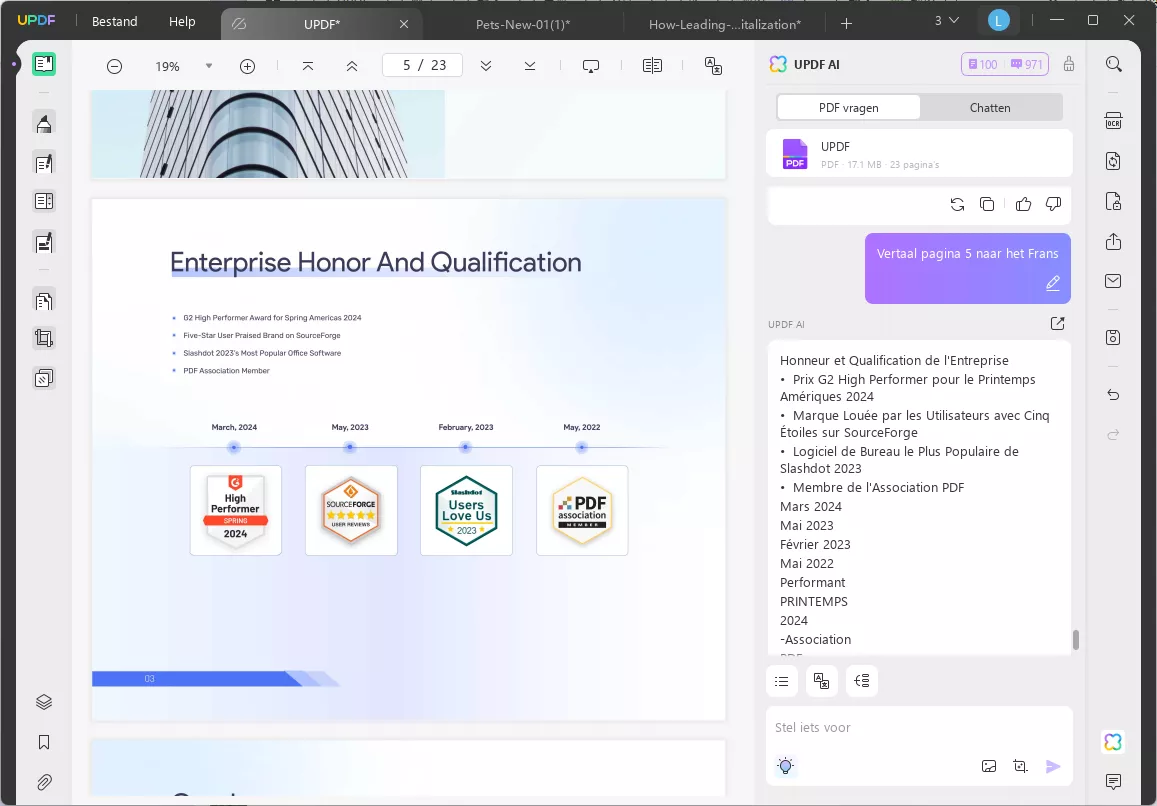Like the AI response with thumbs up
The height and width of the screenshot is (806, 1157).
[1023, 204]
